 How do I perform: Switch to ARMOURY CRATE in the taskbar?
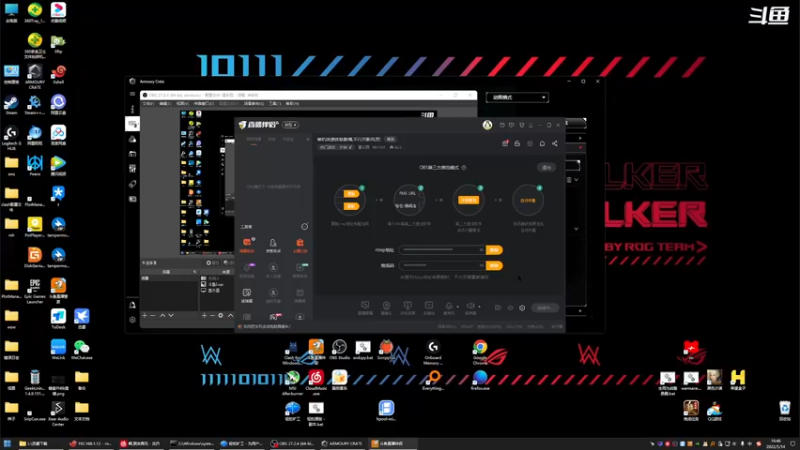(x=343, y=443)
